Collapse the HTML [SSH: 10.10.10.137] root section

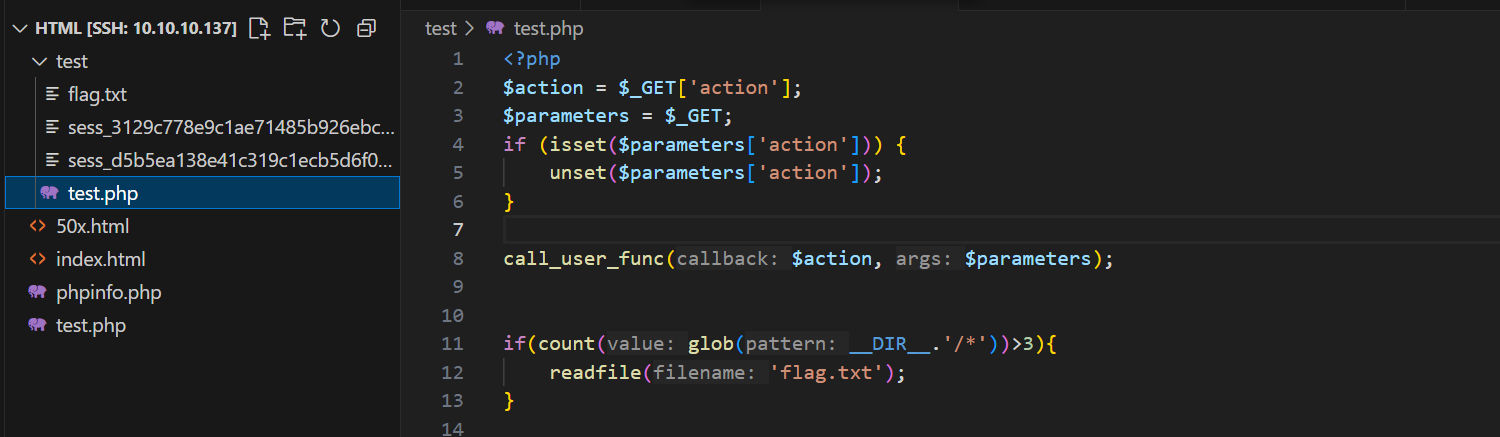tap(21, 28)
